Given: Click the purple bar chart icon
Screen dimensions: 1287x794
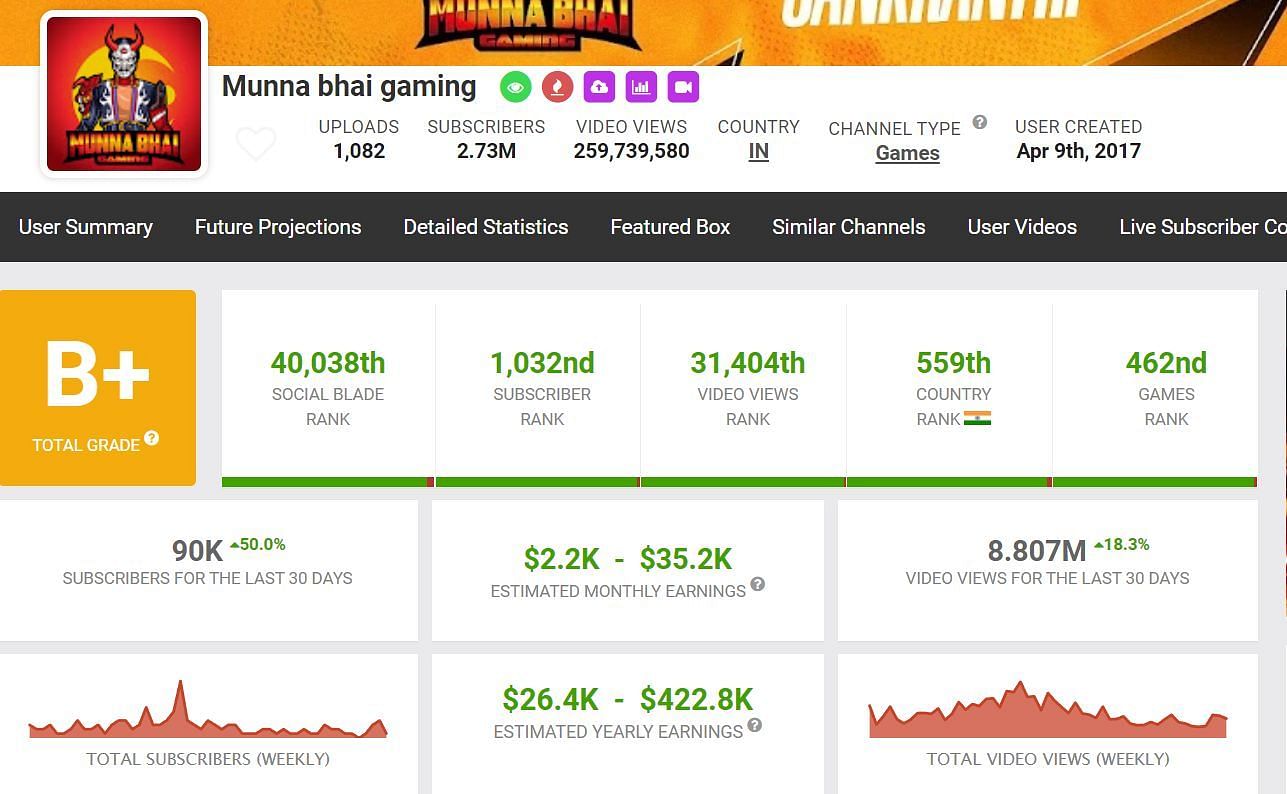Looking at the screenshot, I should coord(641,87).
